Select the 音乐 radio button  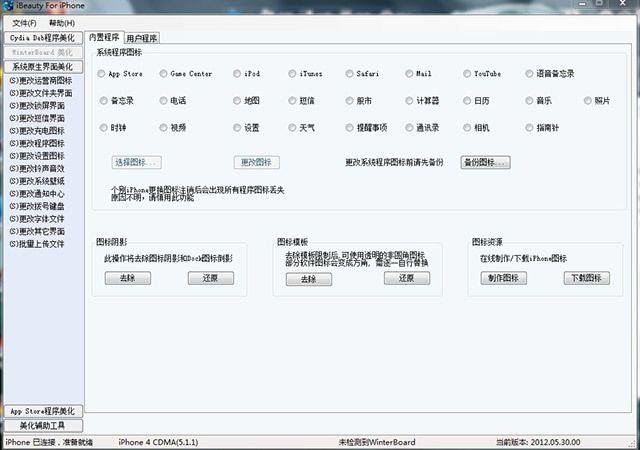[529, 100]
